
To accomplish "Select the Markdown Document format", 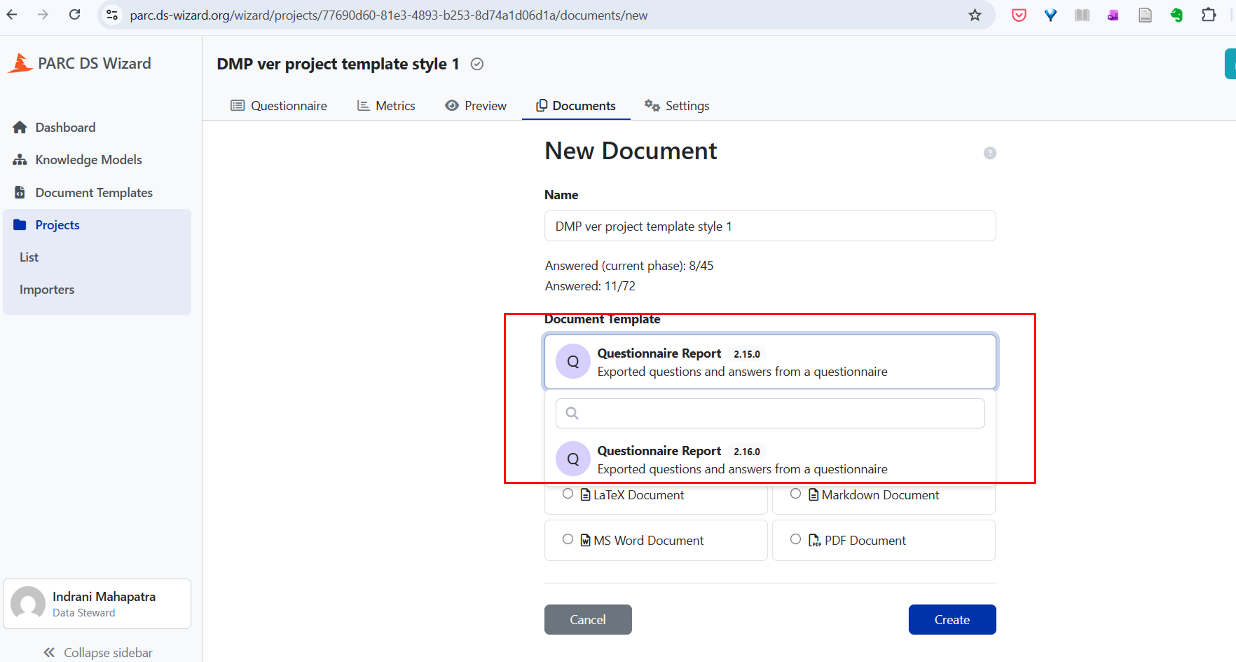I will coord(796,494).
